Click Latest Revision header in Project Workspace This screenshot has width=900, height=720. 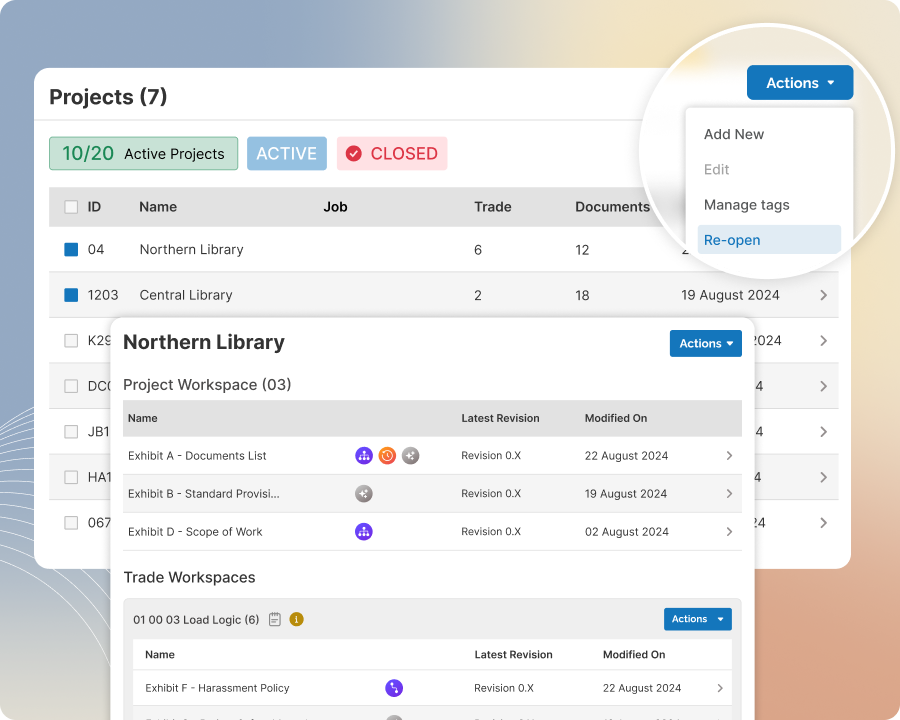point(501,418)
